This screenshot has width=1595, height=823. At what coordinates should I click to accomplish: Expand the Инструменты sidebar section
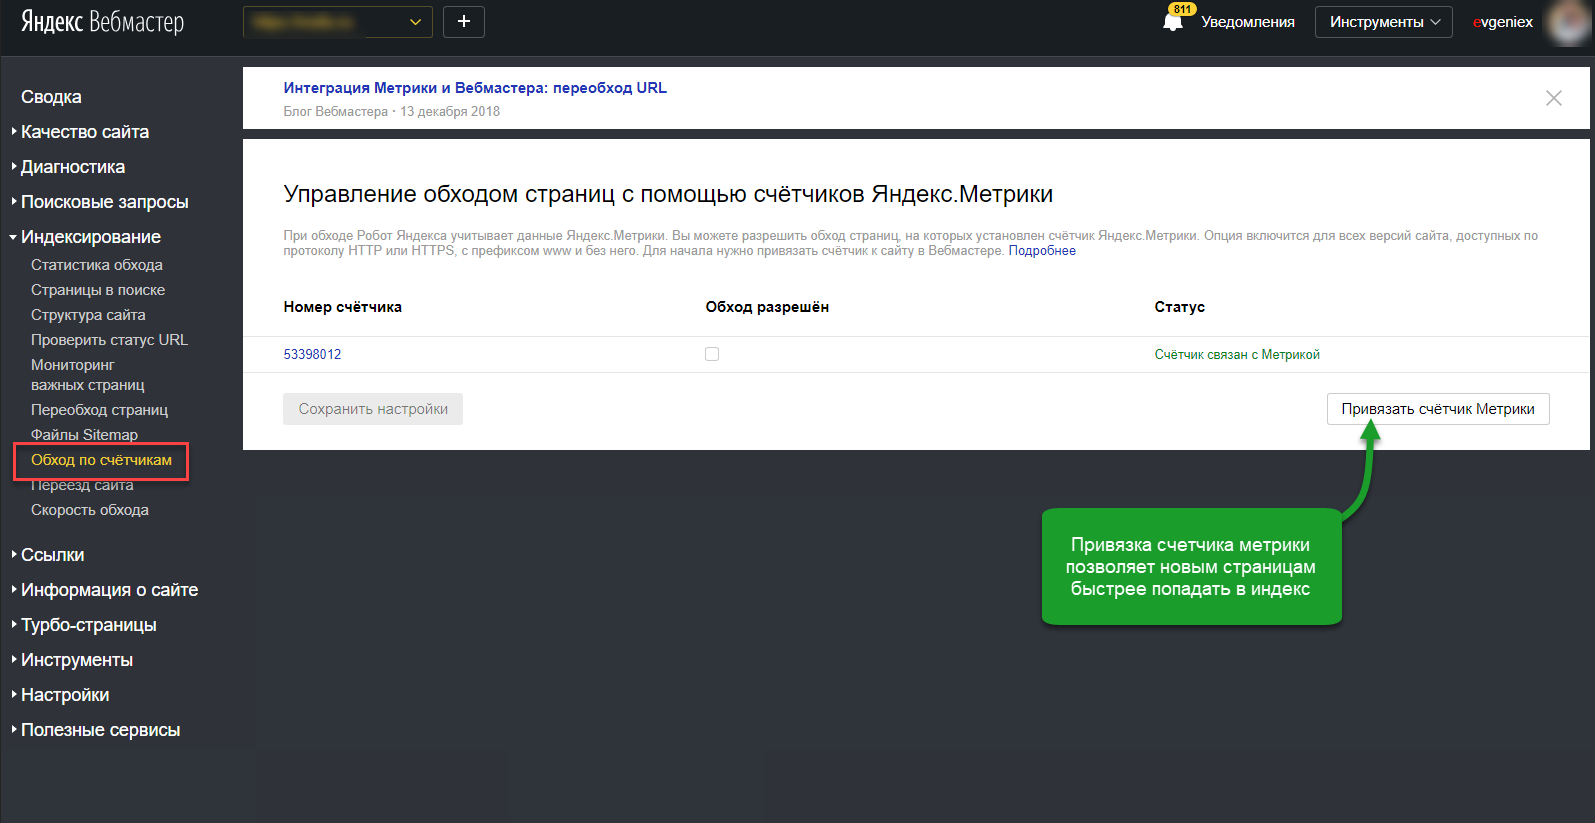click(x=77, y=660)
